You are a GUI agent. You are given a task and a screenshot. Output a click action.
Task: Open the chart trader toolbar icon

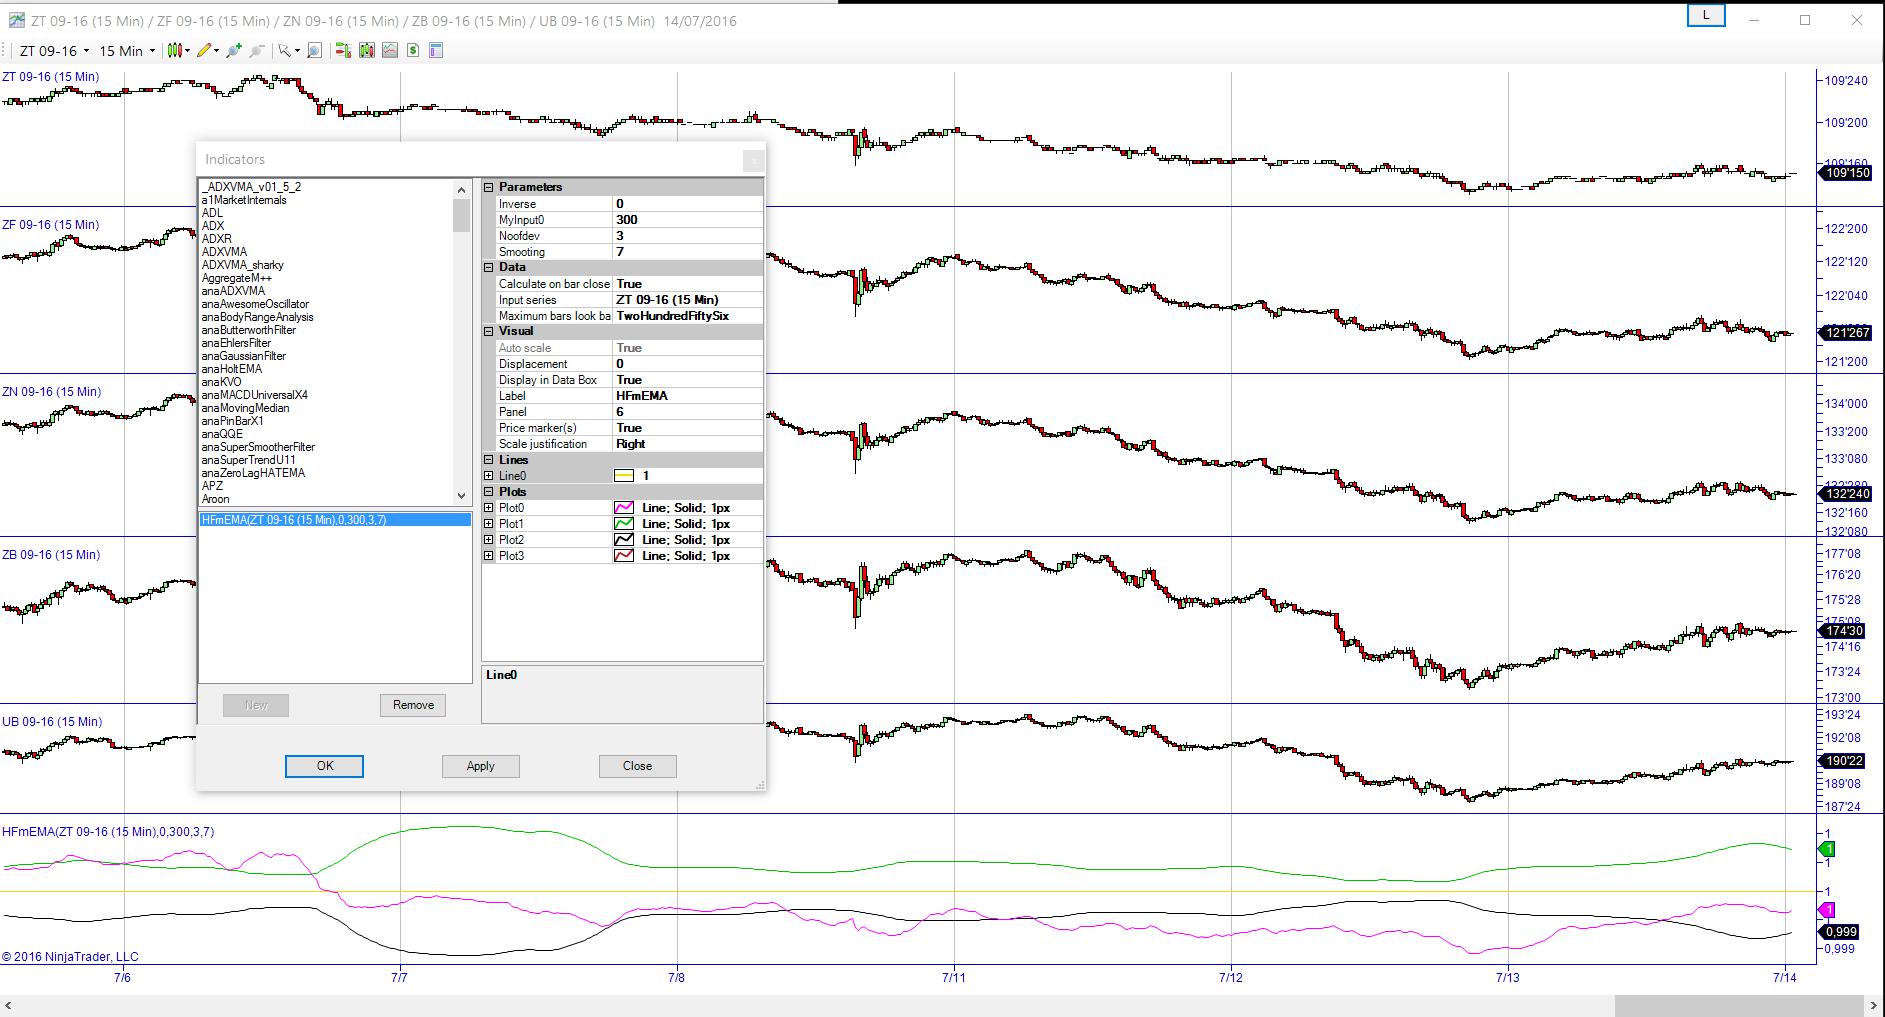343,51
